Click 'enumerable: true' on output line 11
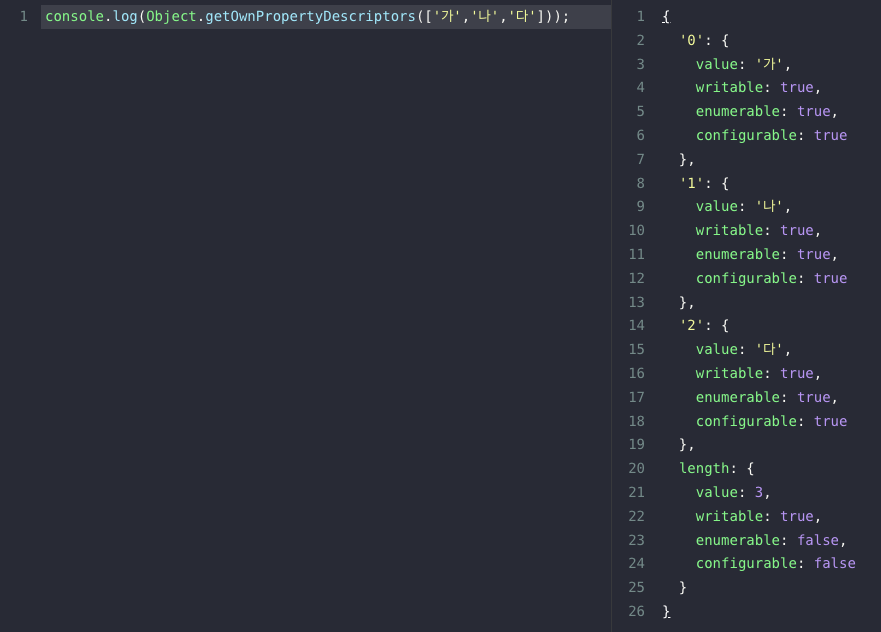The height and width of the screenshot is (632, 881). (763, 254)
